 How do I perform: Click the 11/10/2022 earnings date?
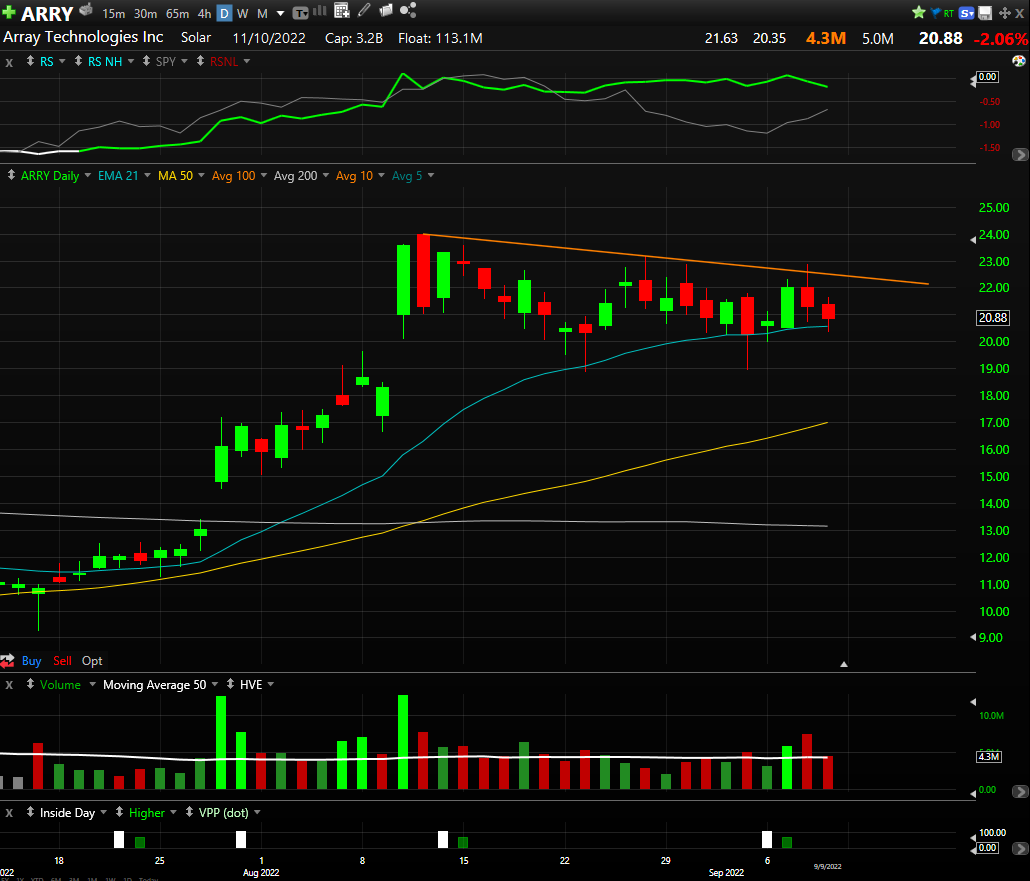269,38
